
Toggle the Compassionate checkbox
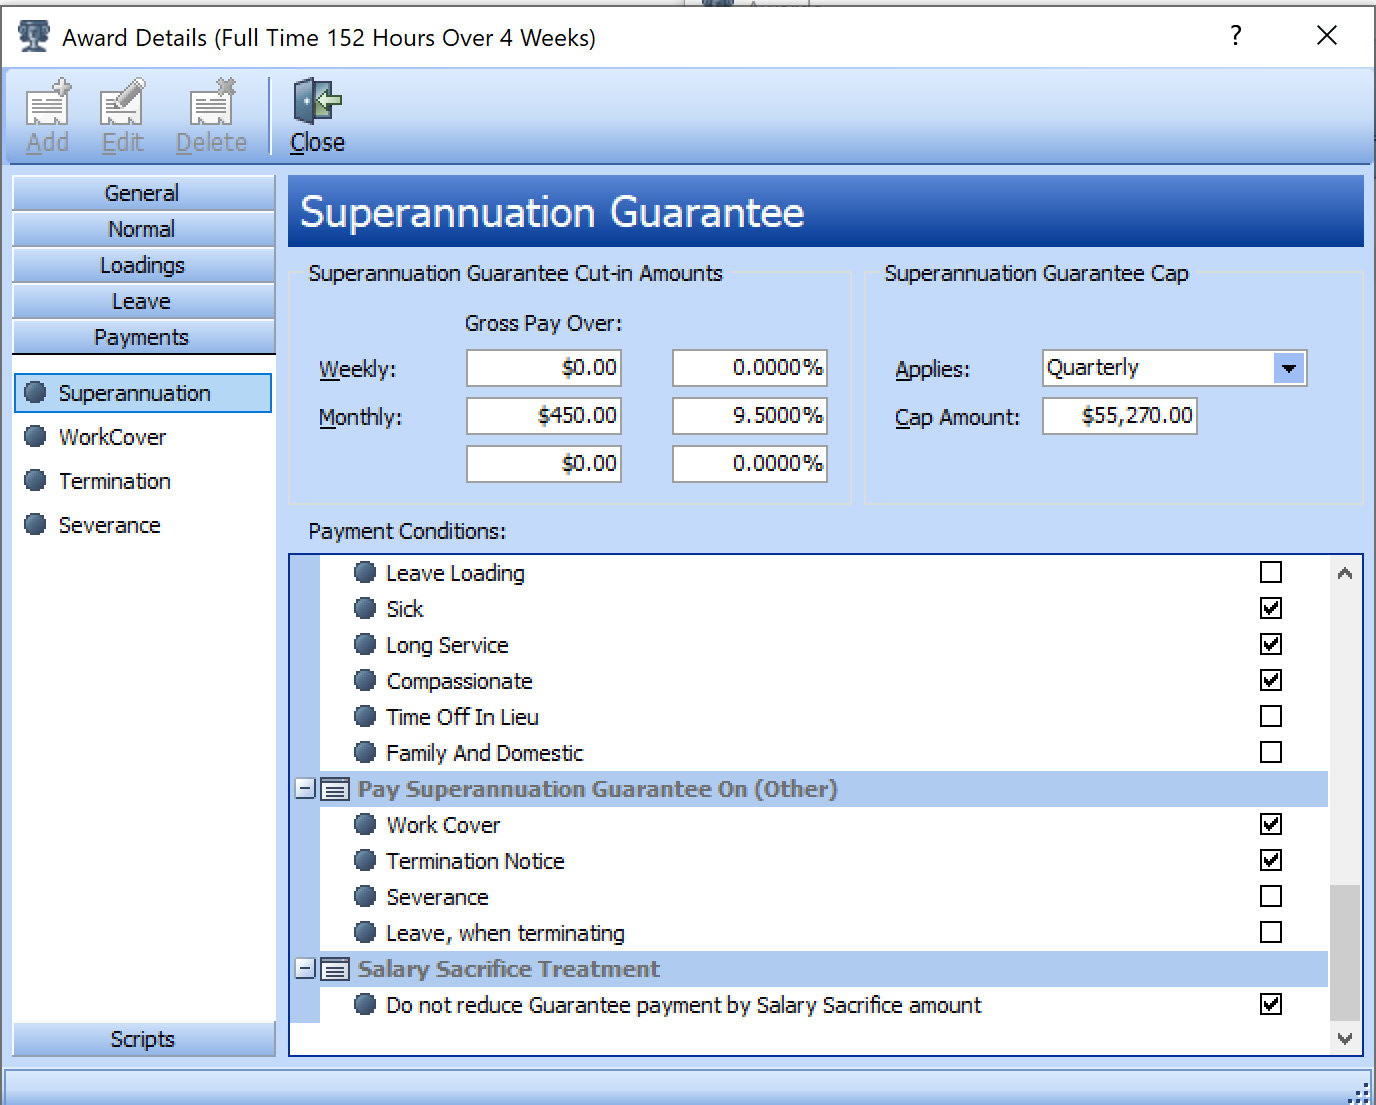click(x=1271, y=680)
